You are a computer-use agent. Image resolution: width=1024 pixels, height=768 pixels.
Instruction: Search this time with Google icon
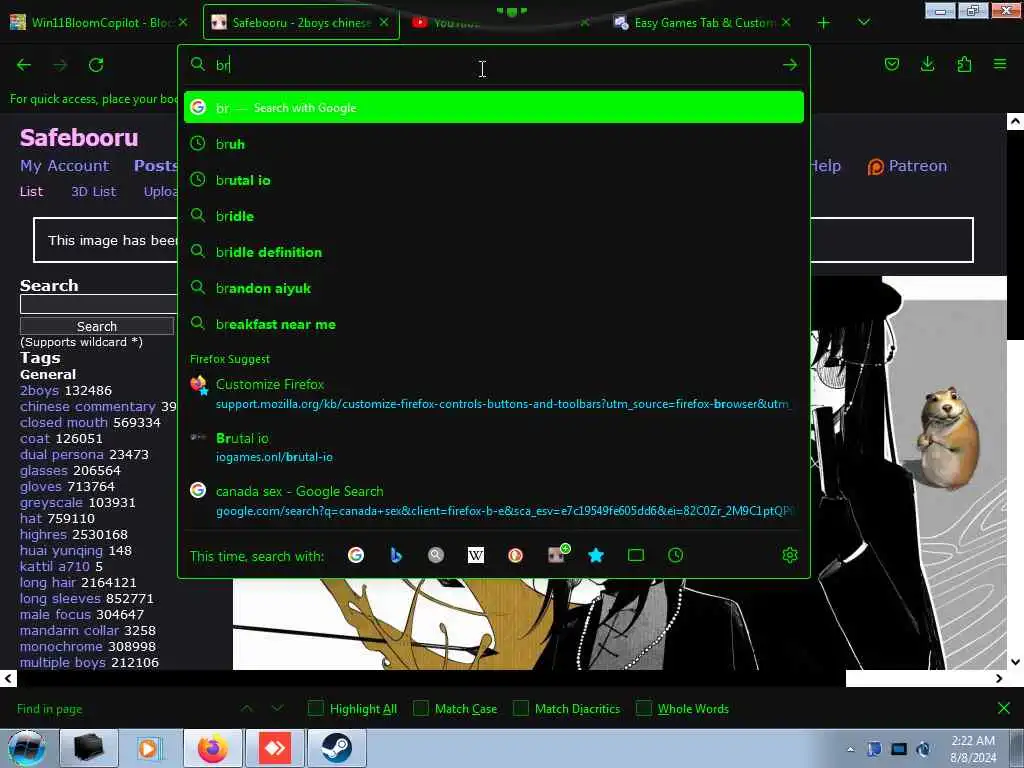[356, 555]
